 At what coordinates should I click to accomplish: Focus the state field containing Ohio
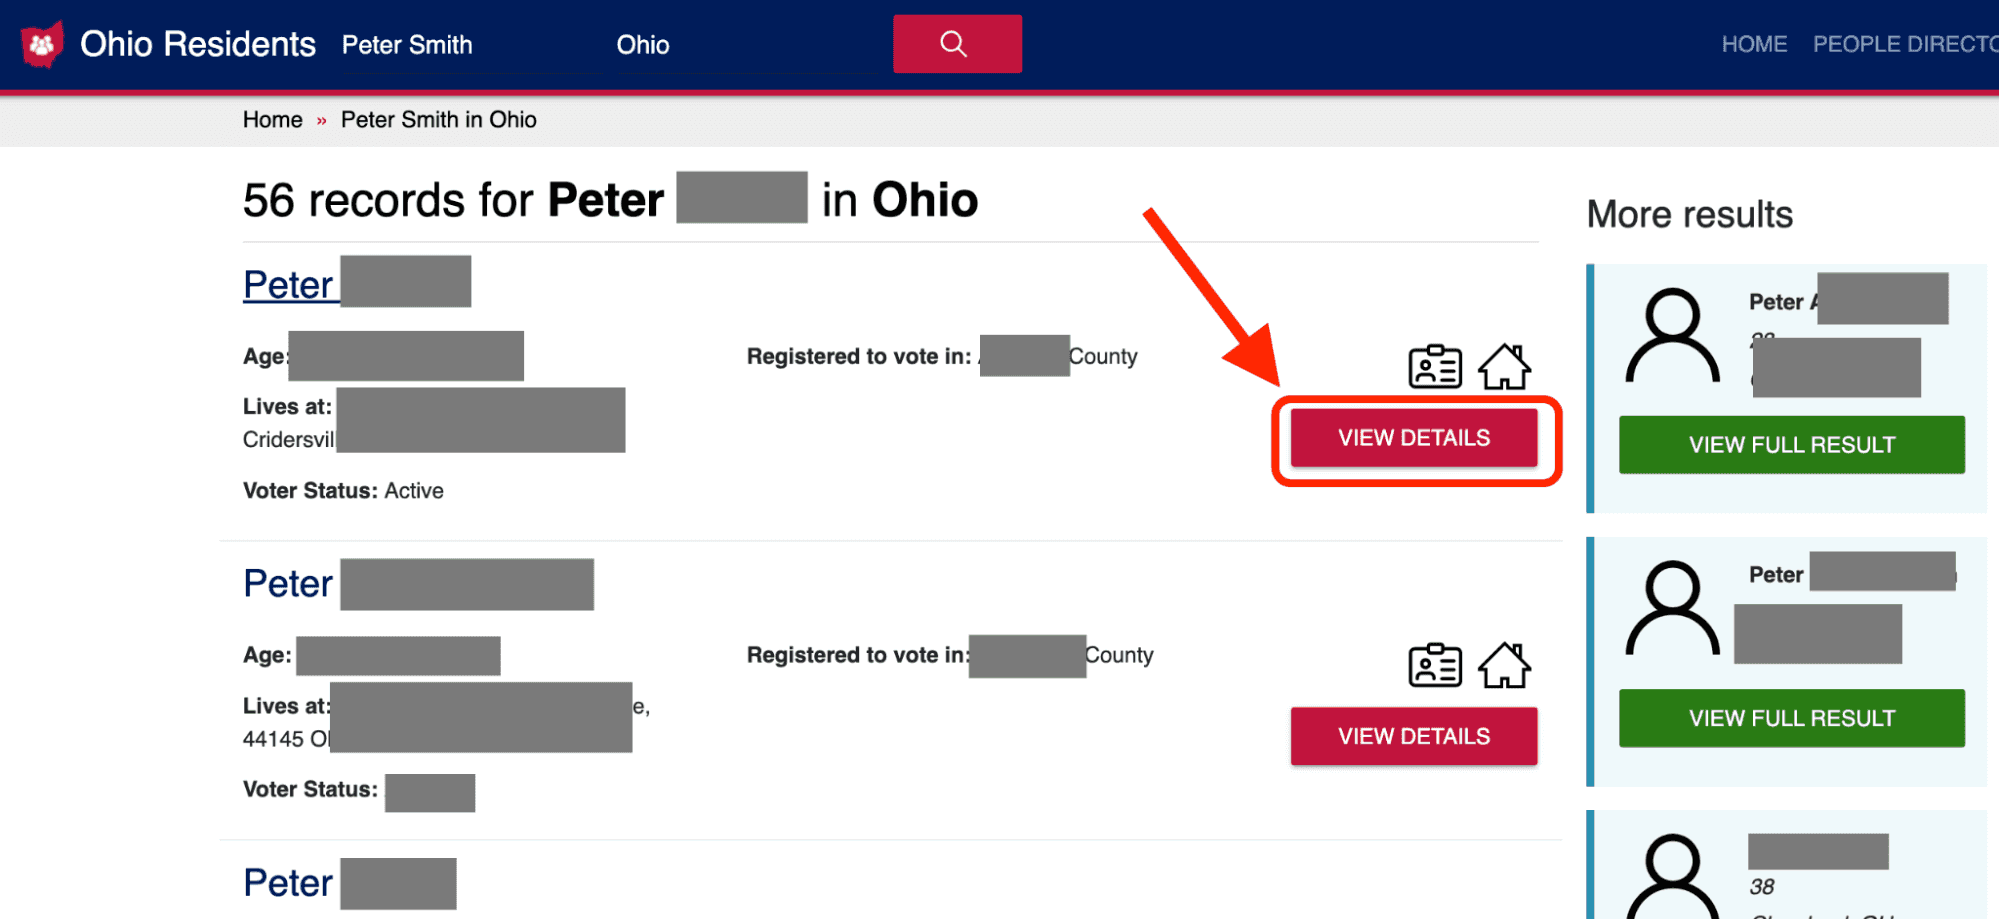point(745,45)
